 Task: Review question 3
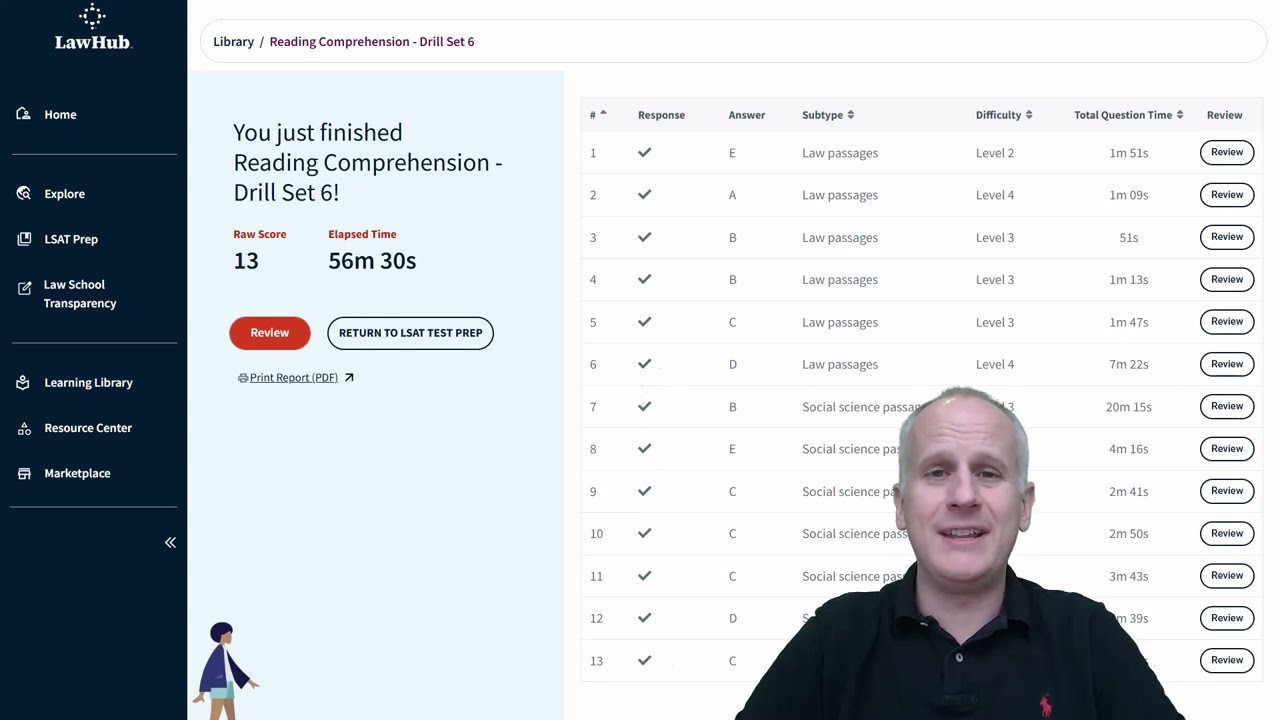point(1227,237)
